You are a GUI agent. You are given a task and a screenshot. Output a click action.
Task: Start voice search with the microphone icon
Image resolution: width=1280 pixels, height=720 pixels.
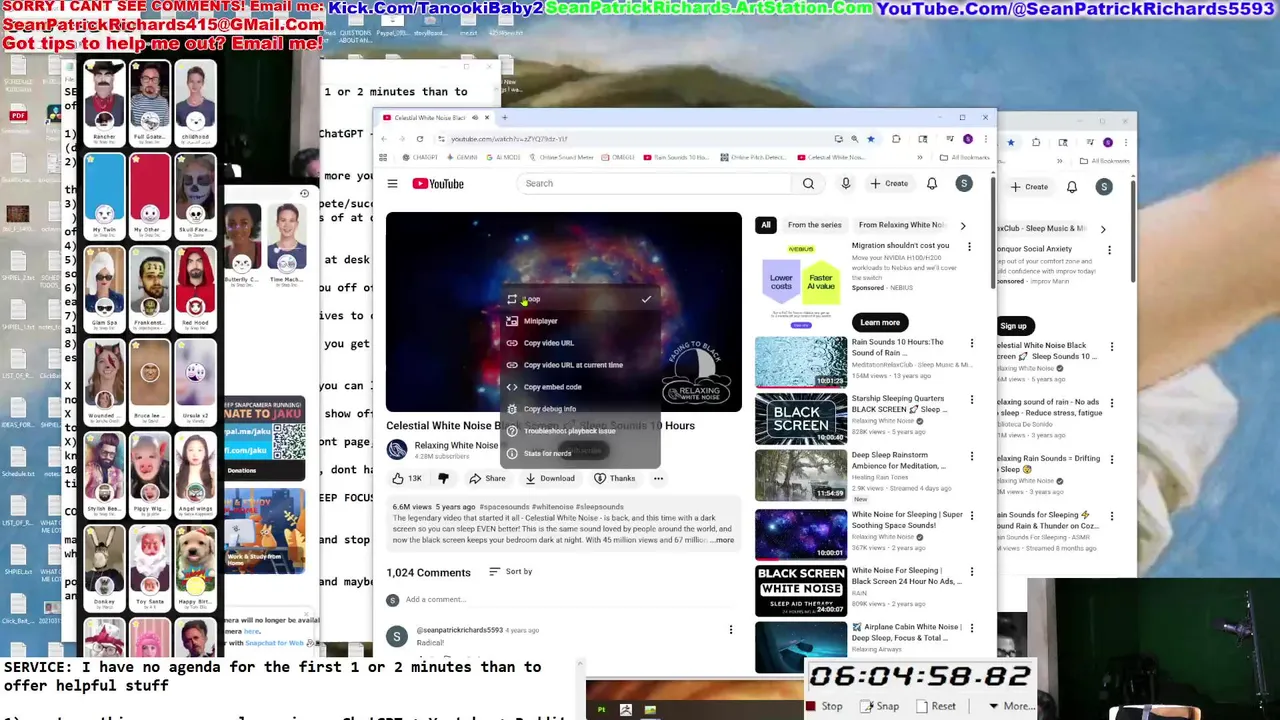click(x=845, y=184)
